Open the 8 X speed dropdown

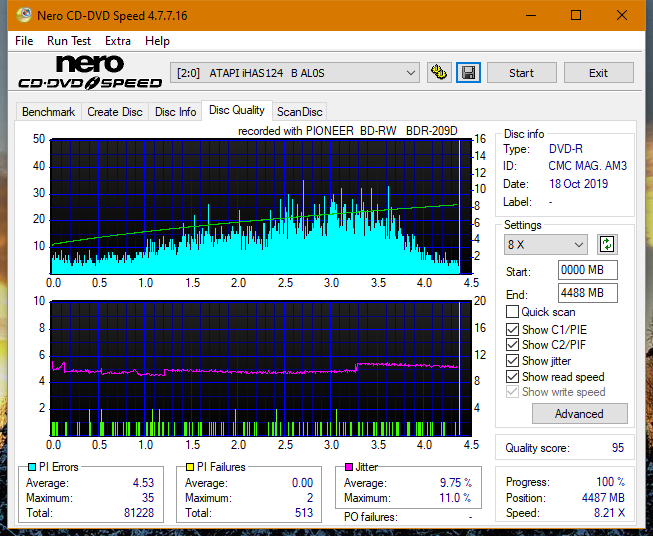click(546, 244)
